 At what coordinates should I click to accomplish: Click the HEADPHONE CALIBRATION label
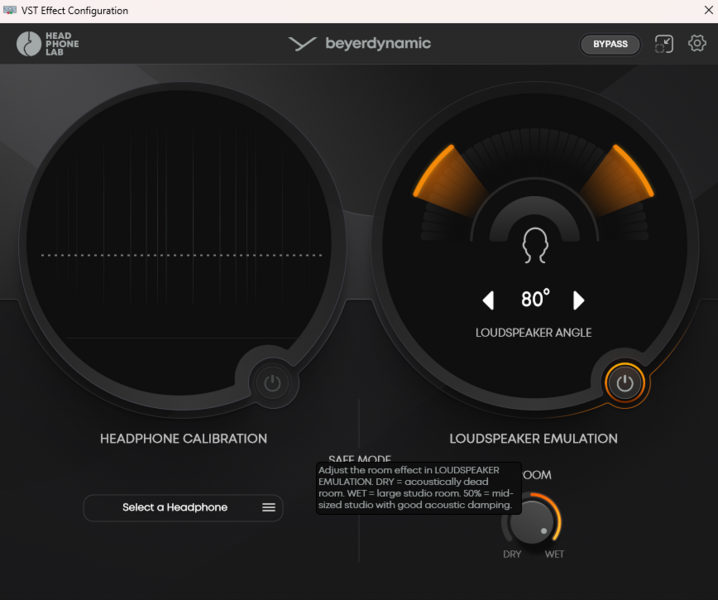184,439
